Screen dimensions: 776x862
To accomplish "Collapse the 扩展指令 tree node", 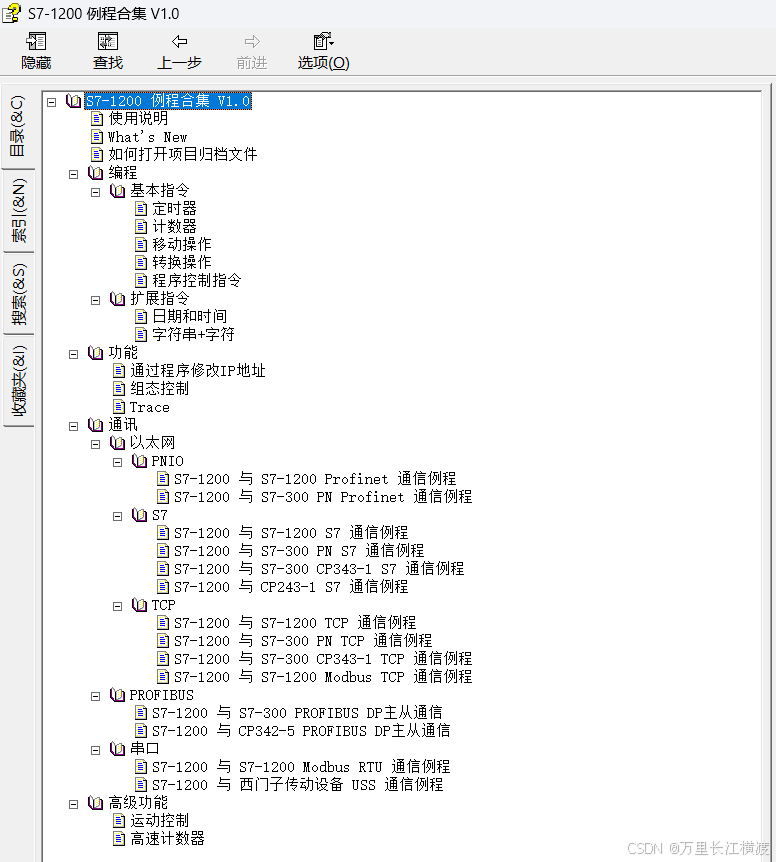I will [96, 300].
